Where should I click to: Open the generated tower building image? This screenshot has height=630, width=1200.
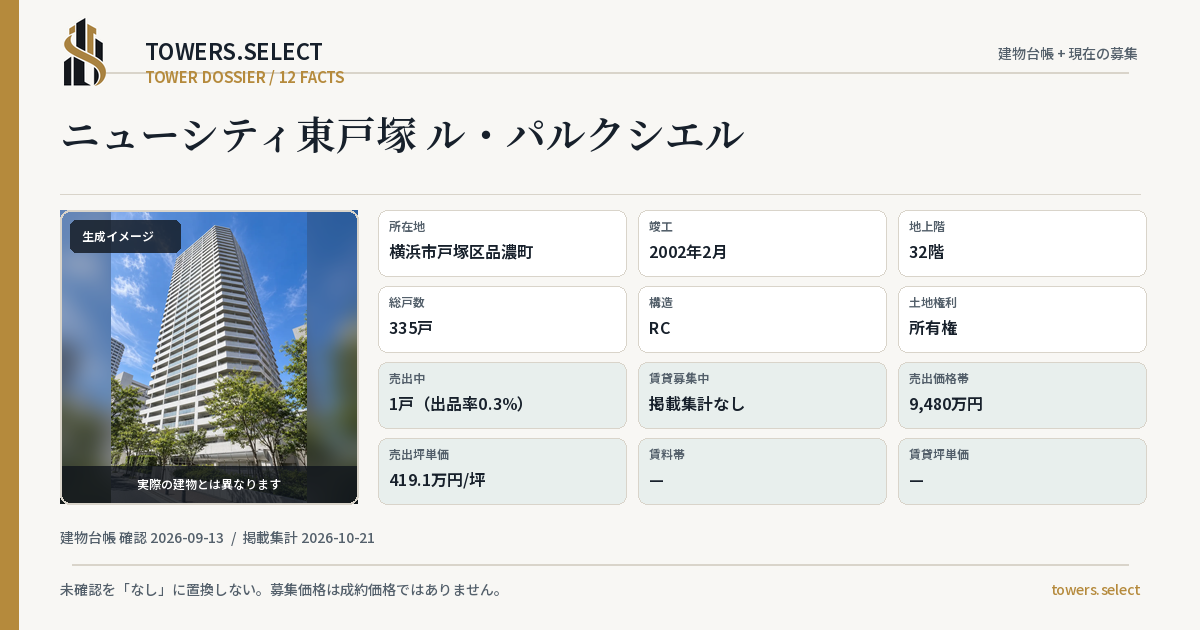point(209,357)
